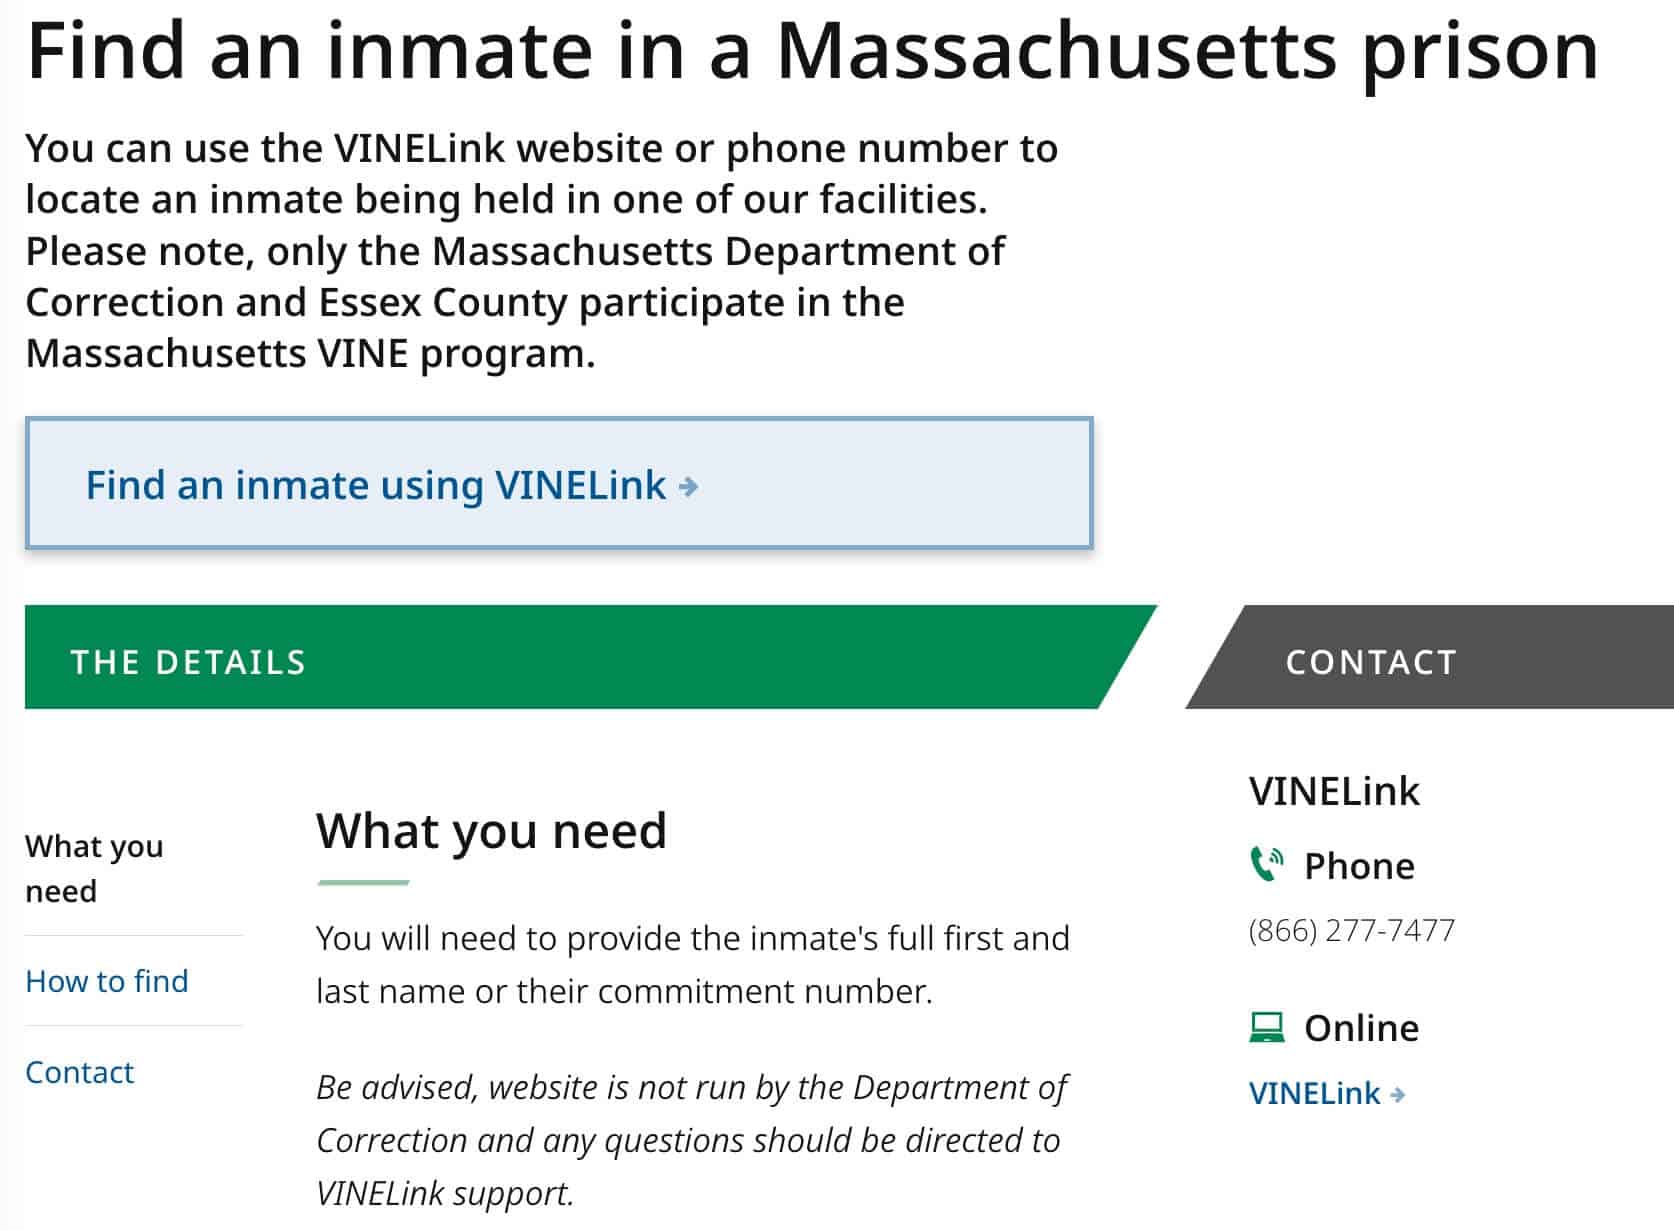Click the green laptop Online icon
Viewport: 1674px width, 1230px height.
coord(1267,1027)
